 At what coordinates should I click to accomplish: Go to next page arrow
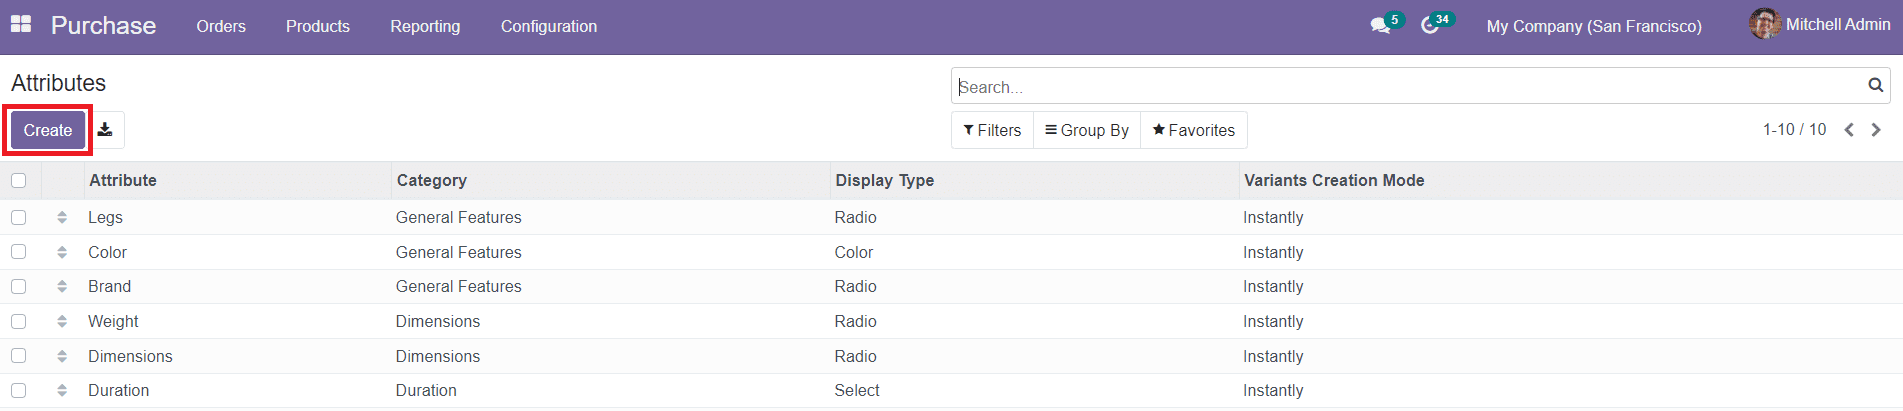(x=1876, y=130)
